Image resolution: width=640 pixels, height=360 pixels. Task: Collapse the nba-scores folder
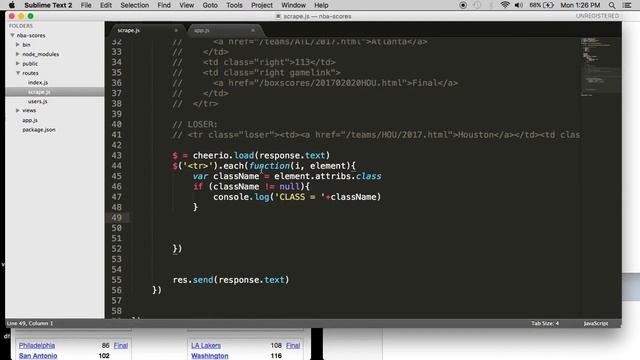[12, 36]
